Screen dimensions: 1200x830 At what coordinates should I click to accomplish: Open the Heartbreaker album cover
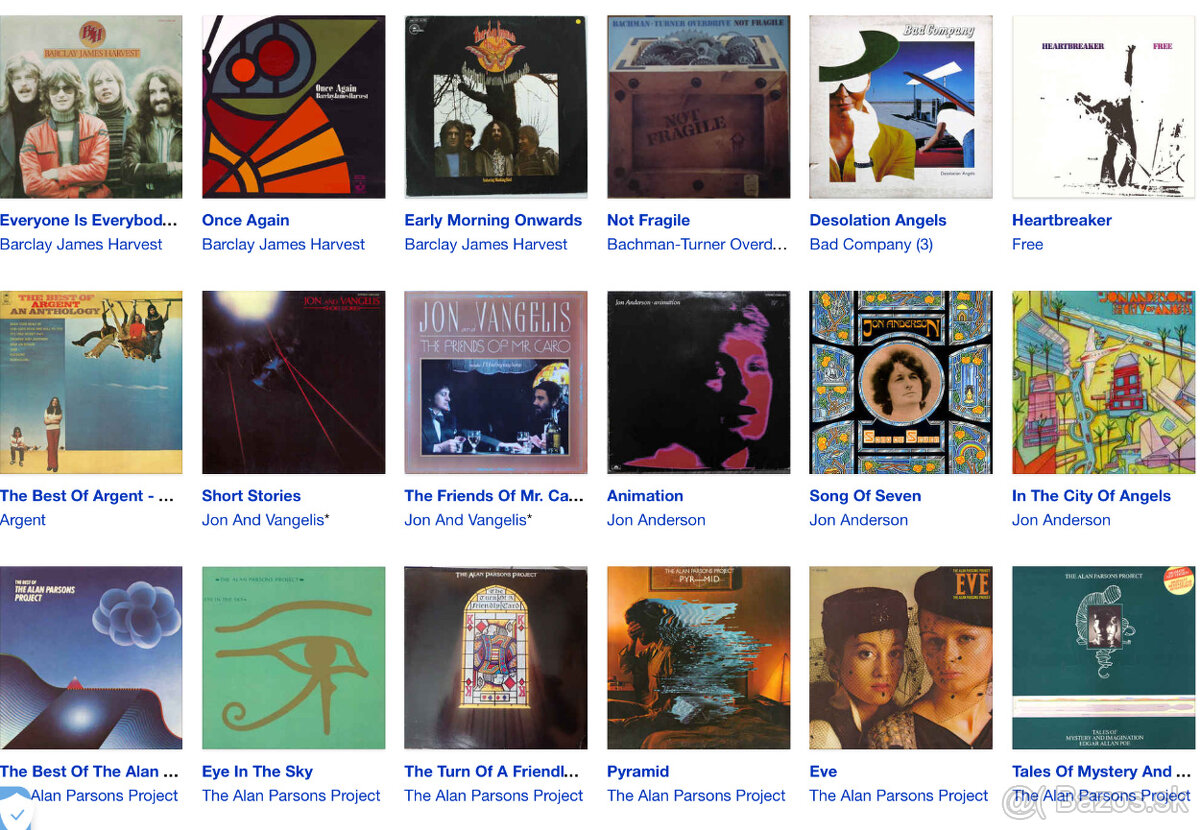coord(1103,107)
